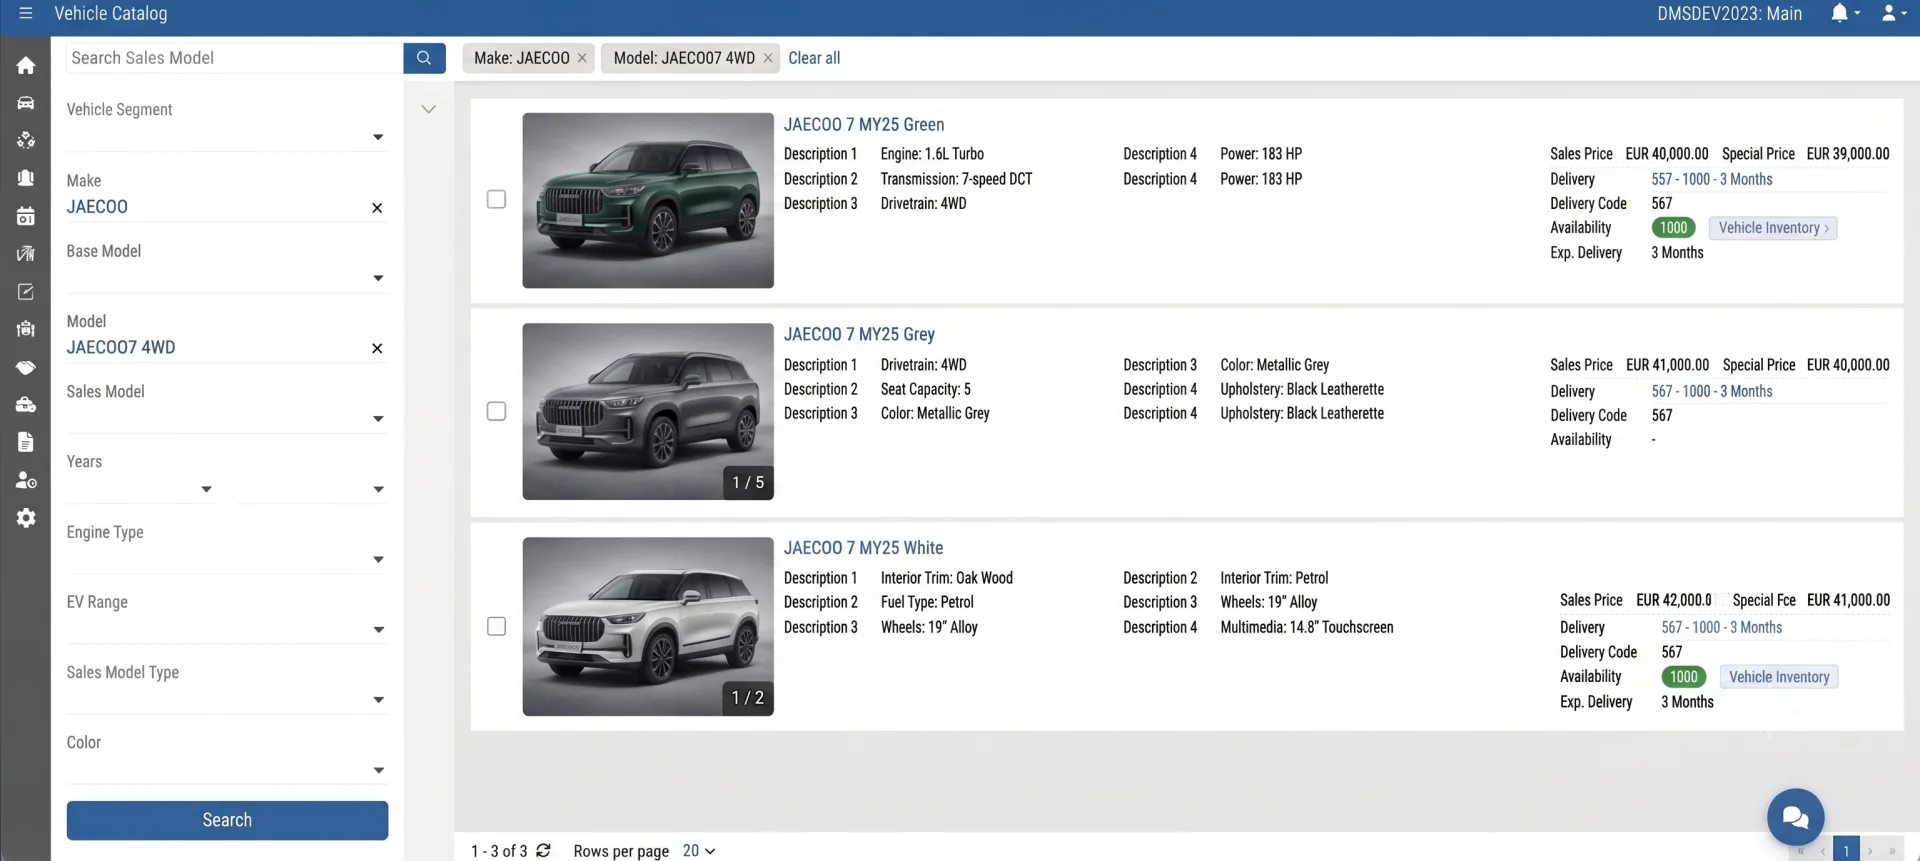Open the edit-note pencil icon in sidebar
This screenshot has width=1920, height=861.
[26, 292]
